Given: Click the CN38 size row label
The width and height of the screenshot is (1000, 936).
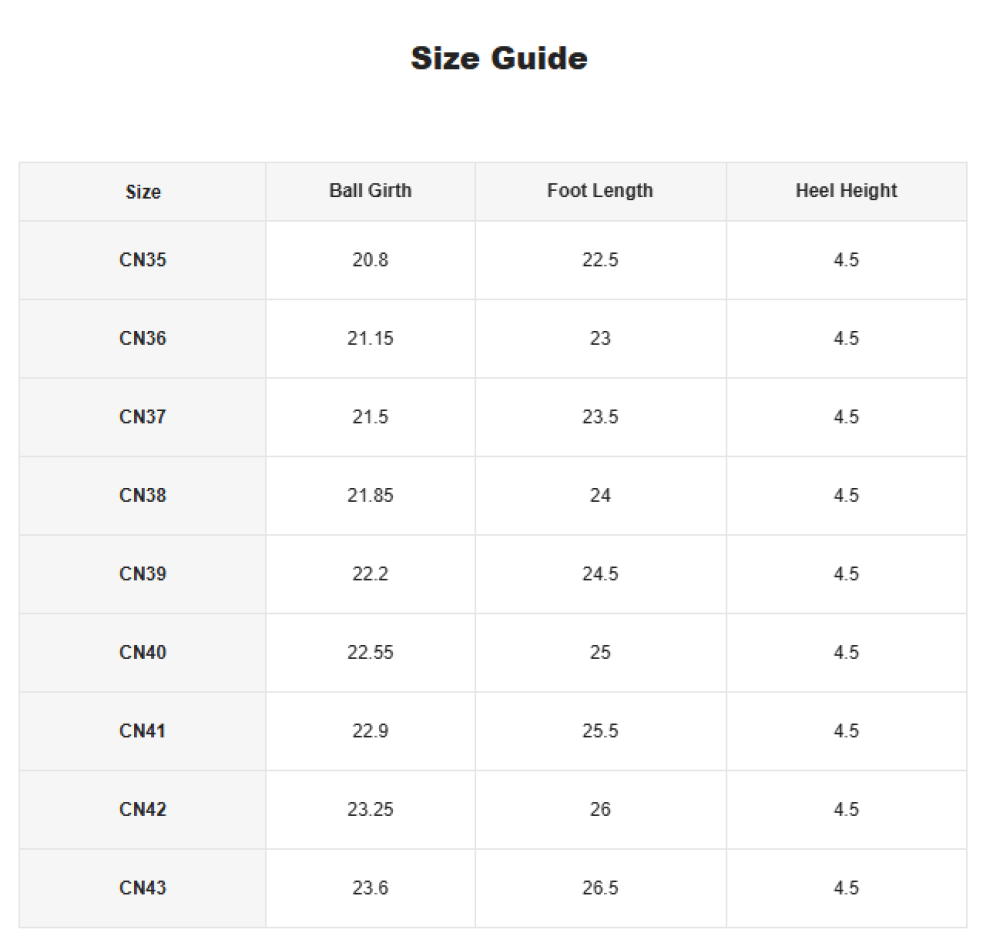Looking at the screenshot, I should (143, 495).
